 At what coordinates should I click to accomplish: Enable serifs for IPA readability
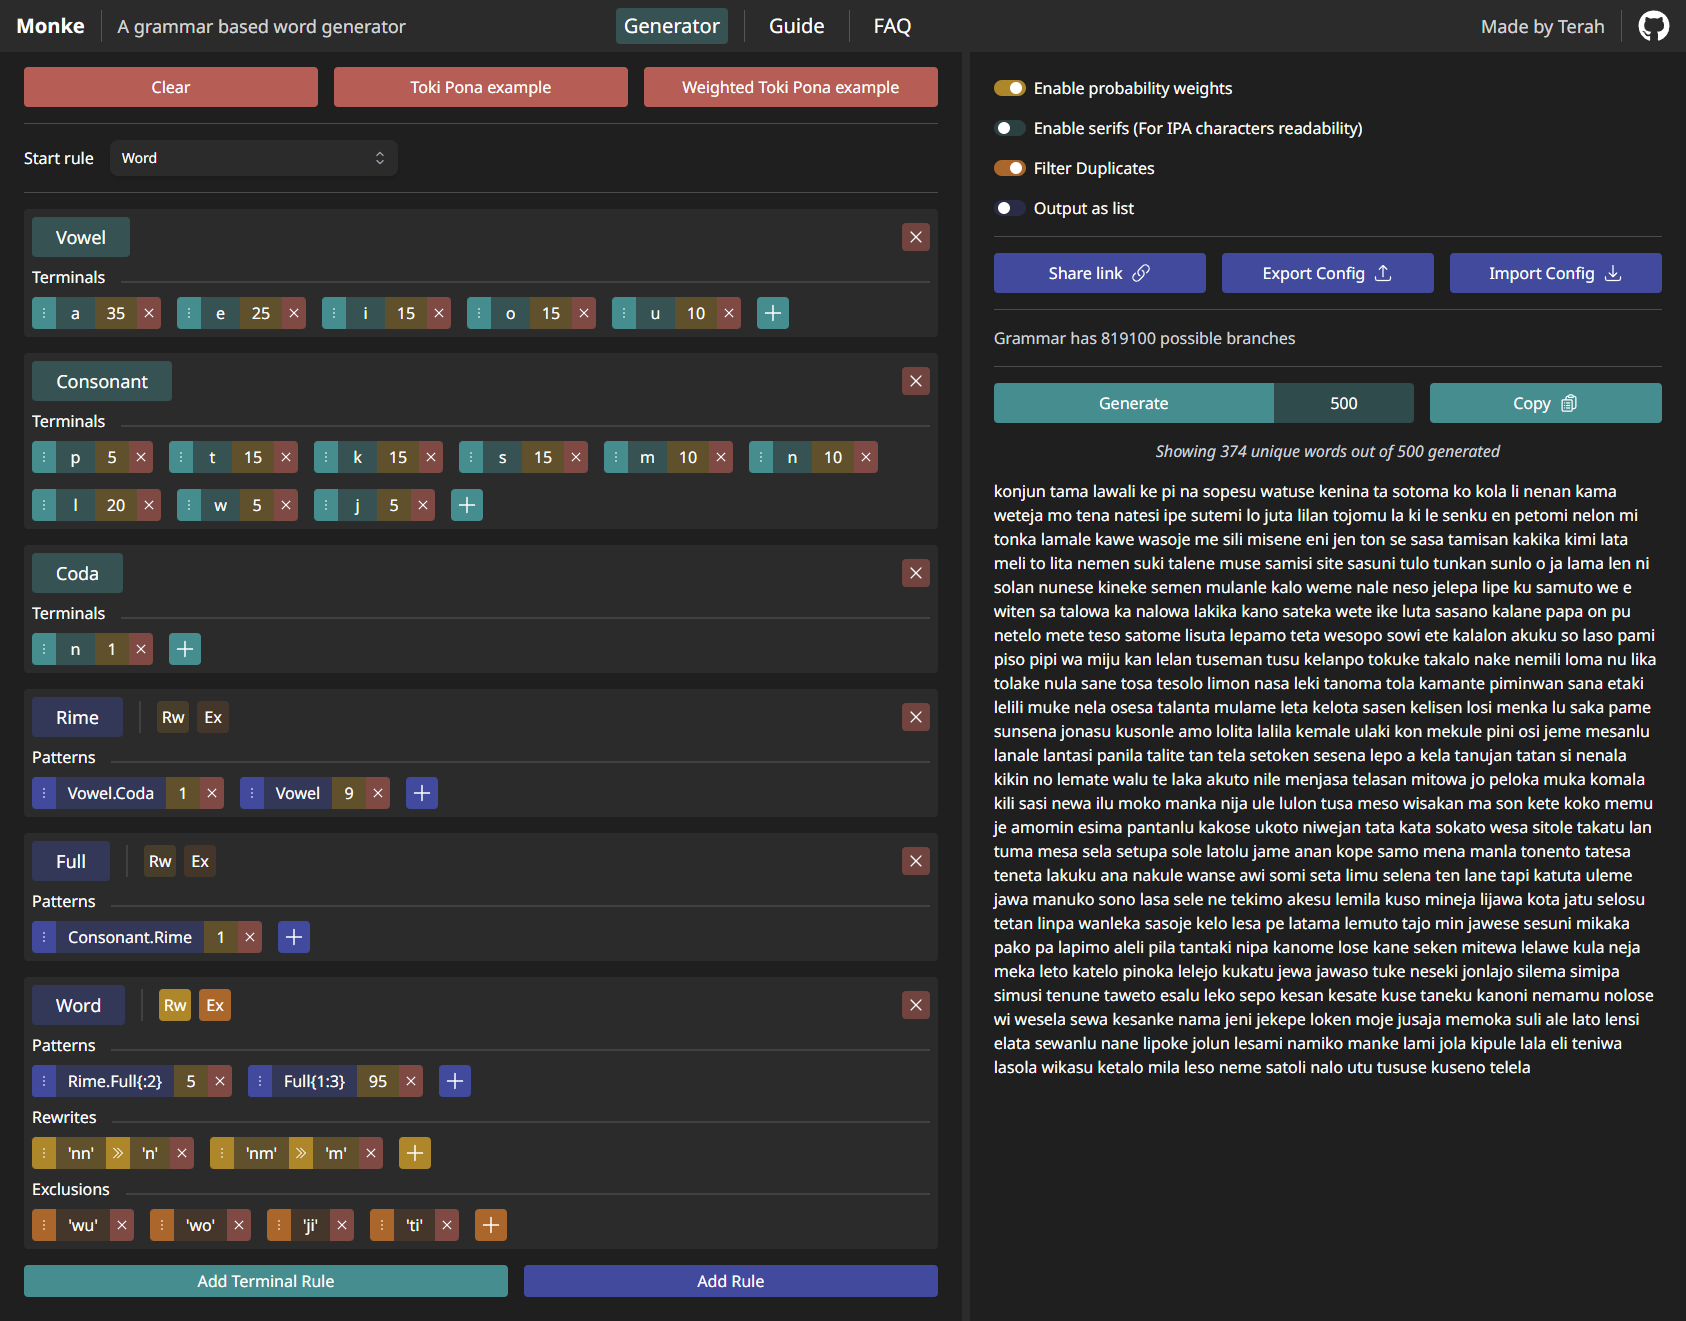(x=1010, y=128)
